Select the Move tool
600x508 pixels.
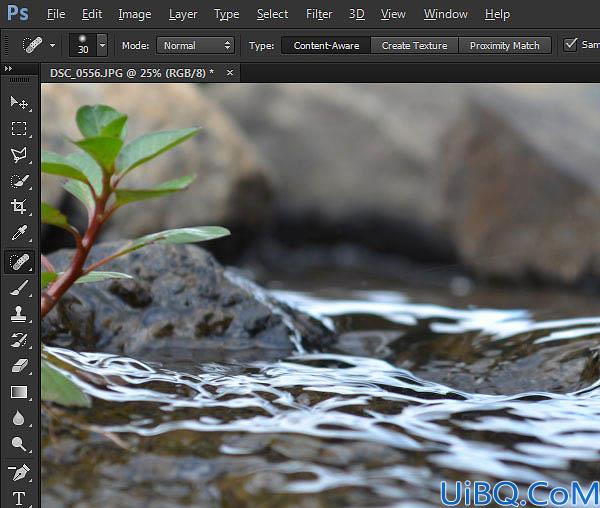pos(19,103)
